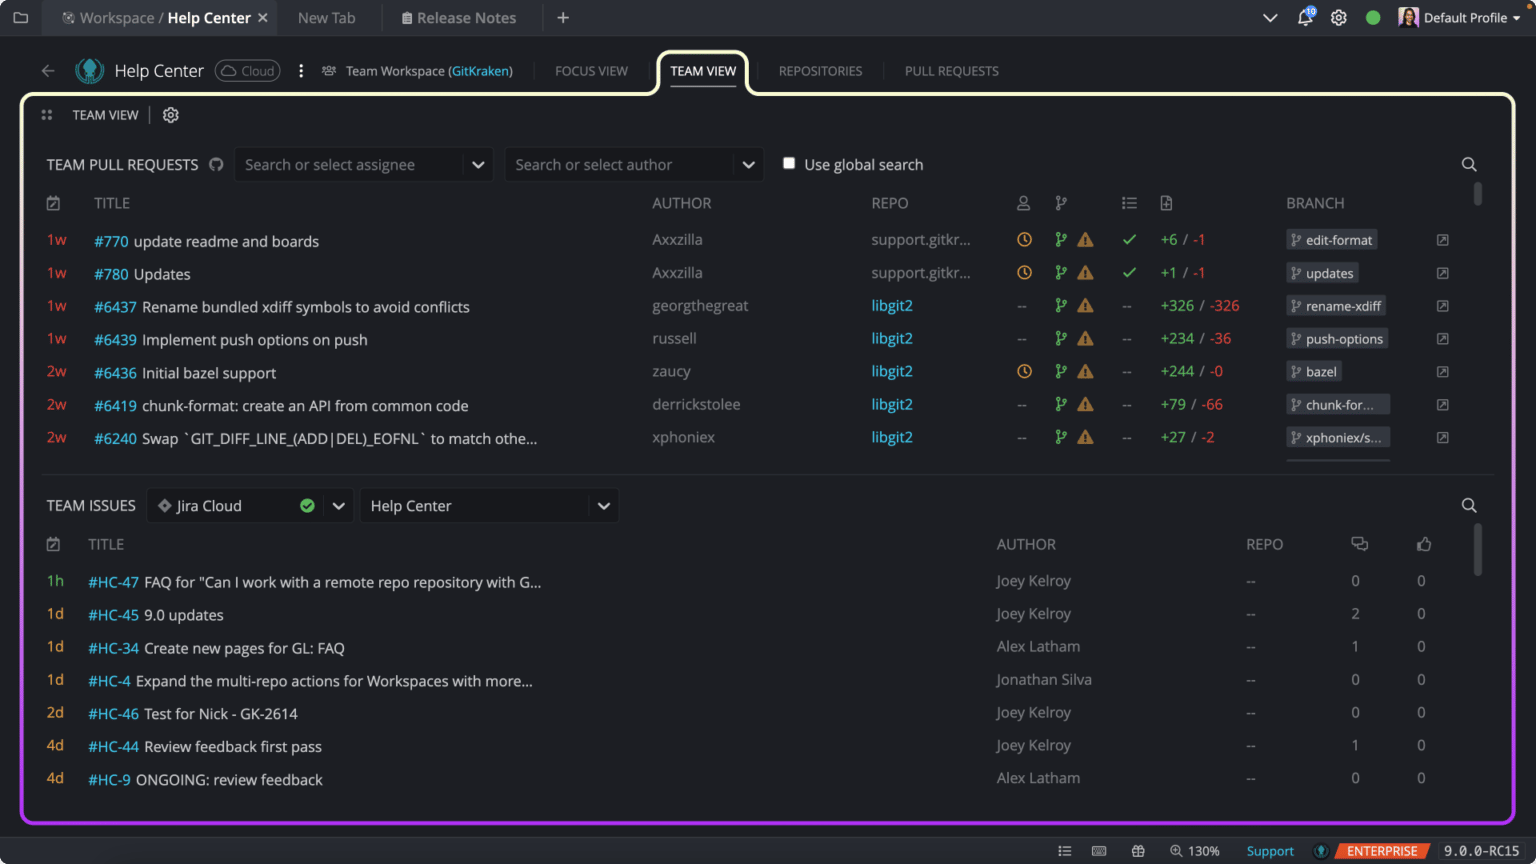
Task: Expand the Jira Cloud provider dropdown
Action: point(339,505)
